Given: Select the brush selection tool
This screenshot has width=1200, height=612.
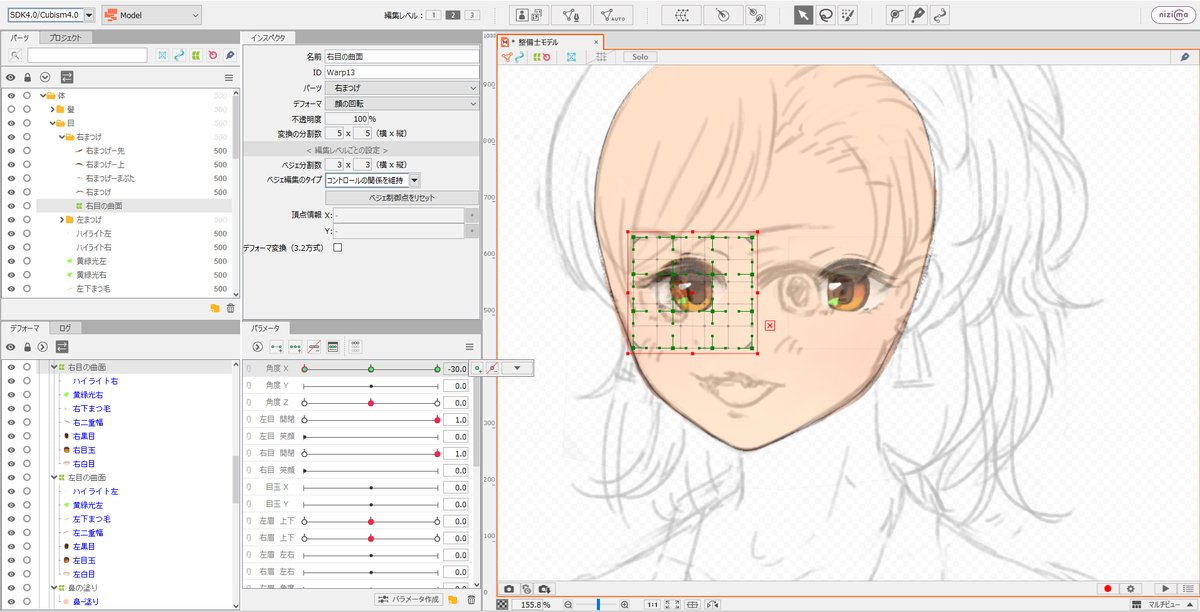Looking at the screenshot, I should tap(848, 15).
